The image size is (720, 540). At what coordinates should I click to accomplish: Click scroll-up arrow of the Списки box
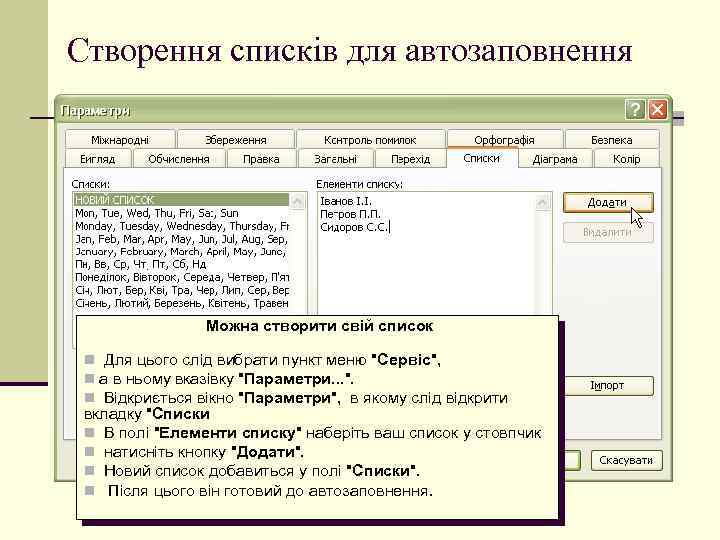tap(298, 201)
